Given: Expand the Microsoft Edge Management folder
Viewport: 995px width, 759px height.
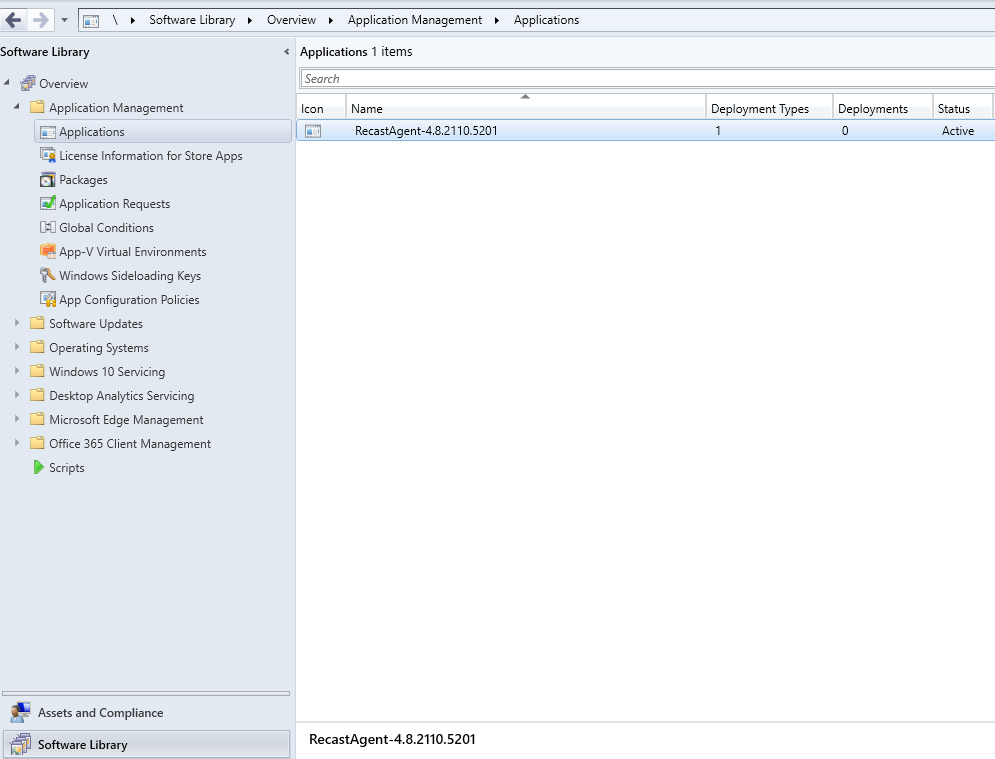Looking at the screenshot, I should (x=17, y=419).
